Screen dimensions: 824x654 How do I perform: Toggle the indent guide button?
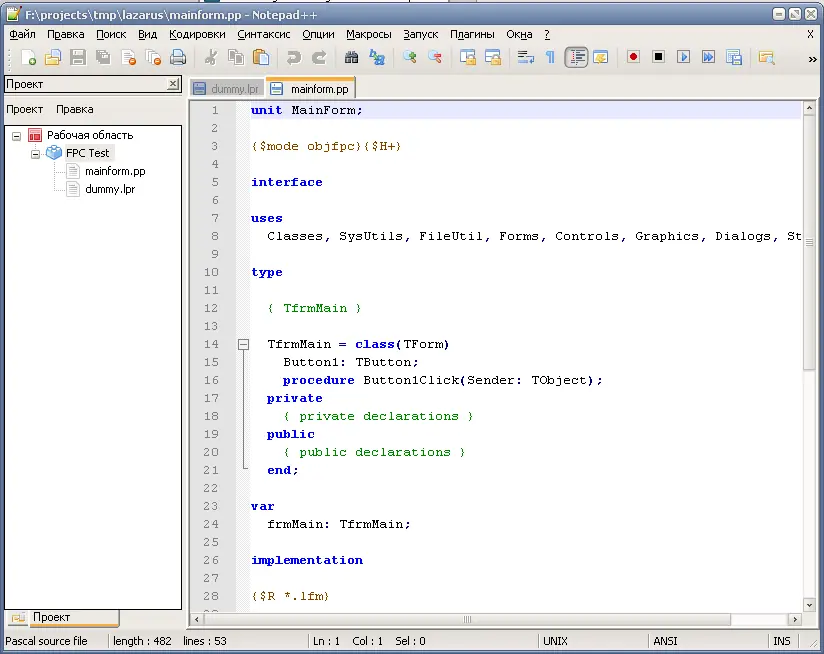(576, 57)
